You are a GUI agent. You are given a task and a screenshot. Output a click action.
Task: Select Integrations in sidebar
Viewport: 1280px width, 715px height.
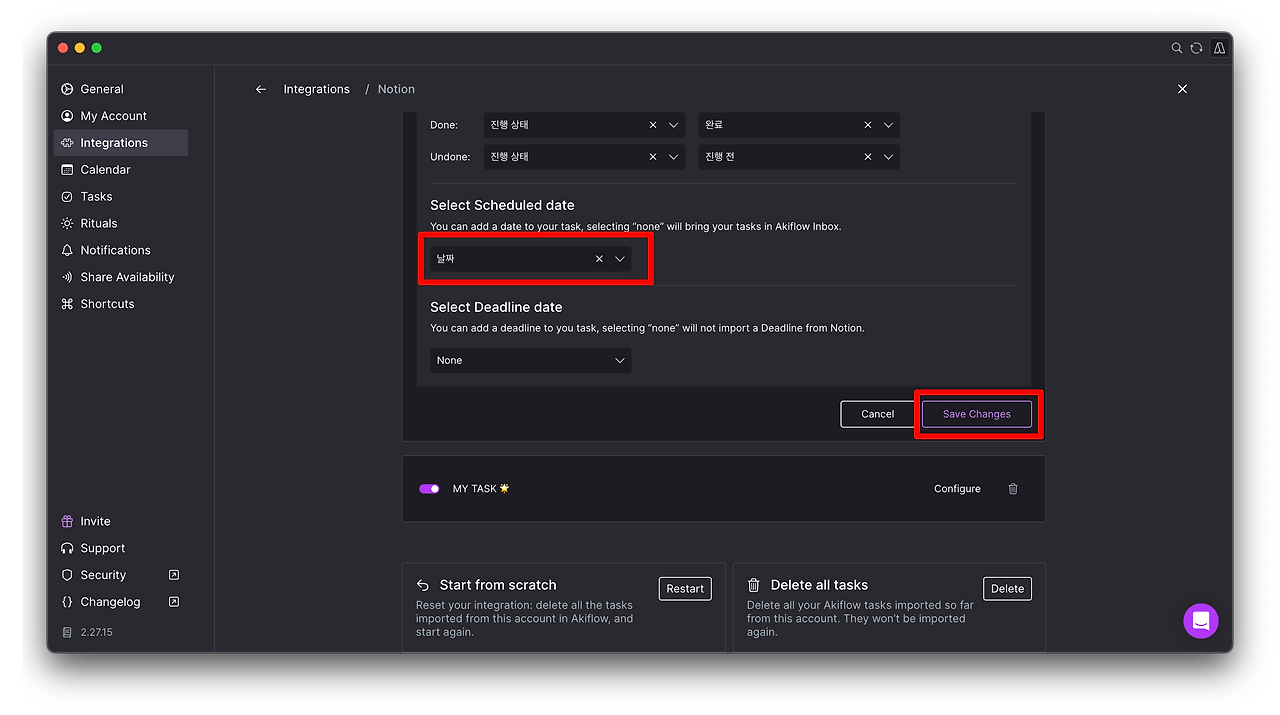[120, 143]
